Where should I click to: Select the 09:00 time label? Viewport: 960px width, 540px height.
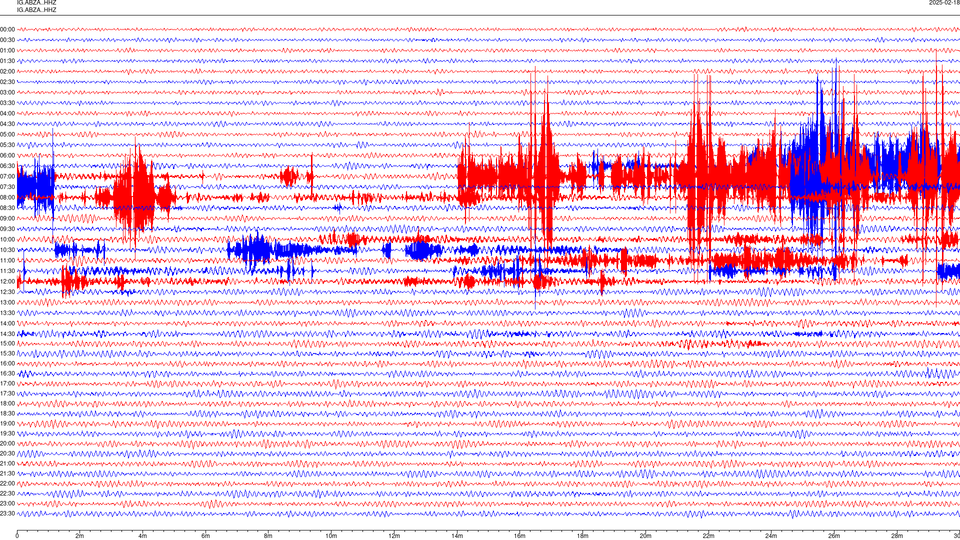pos(7,218)
